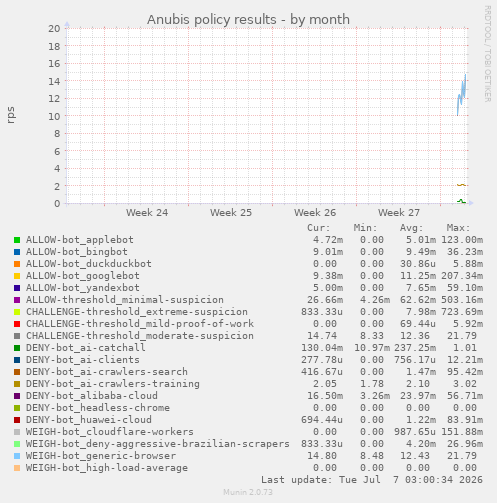
Task: Click the 'Cur:' column header
Action: pos(319,228)
